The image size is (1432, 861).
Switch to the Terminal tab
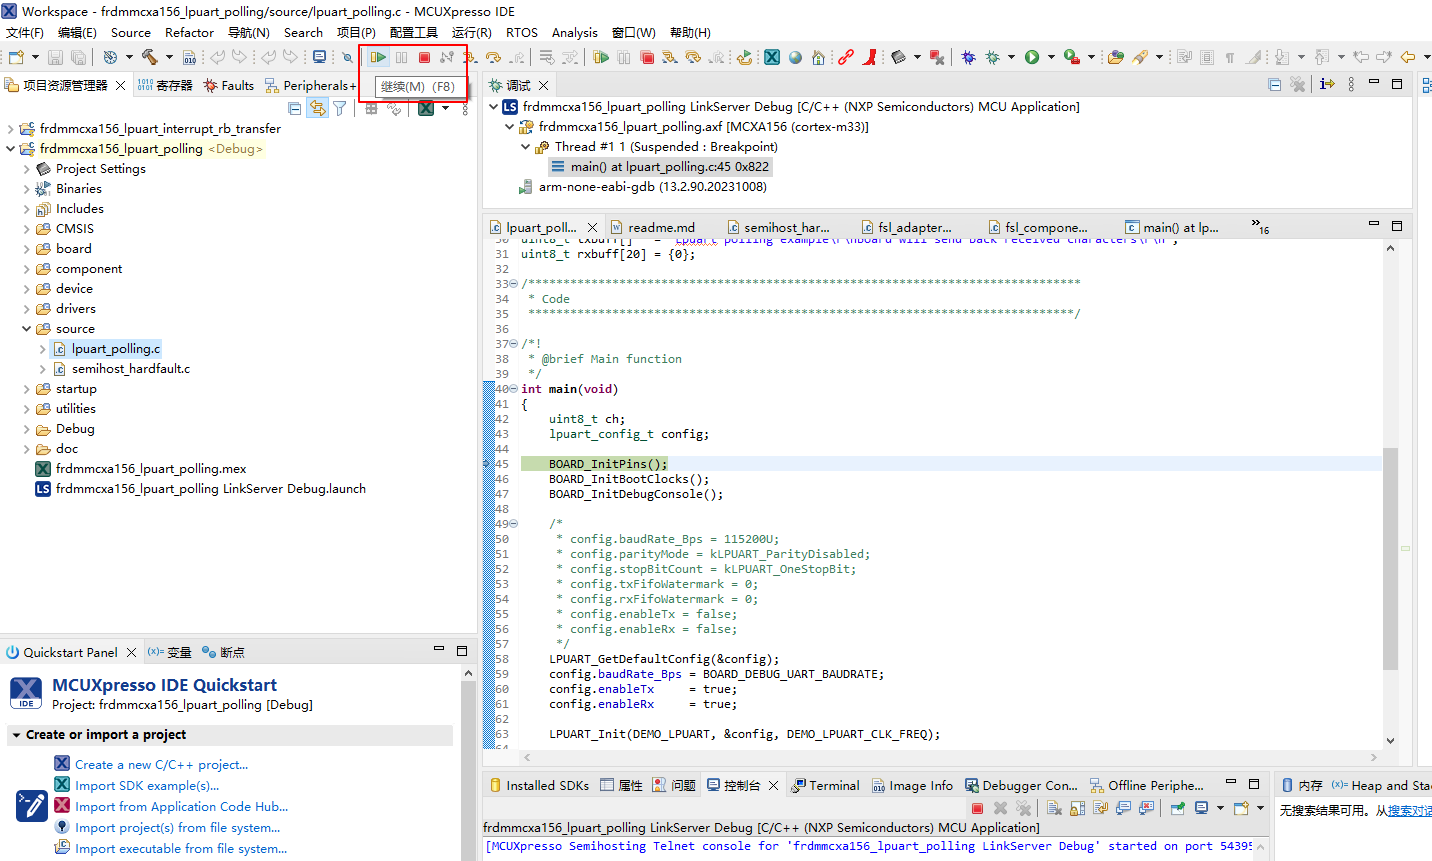pos(825,786)
